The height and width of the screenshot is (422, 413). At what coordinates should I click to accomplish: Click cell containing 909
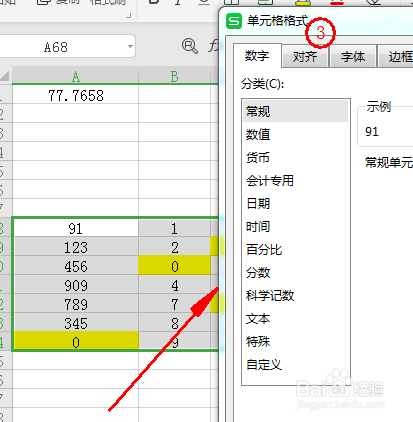coord(75,285)
